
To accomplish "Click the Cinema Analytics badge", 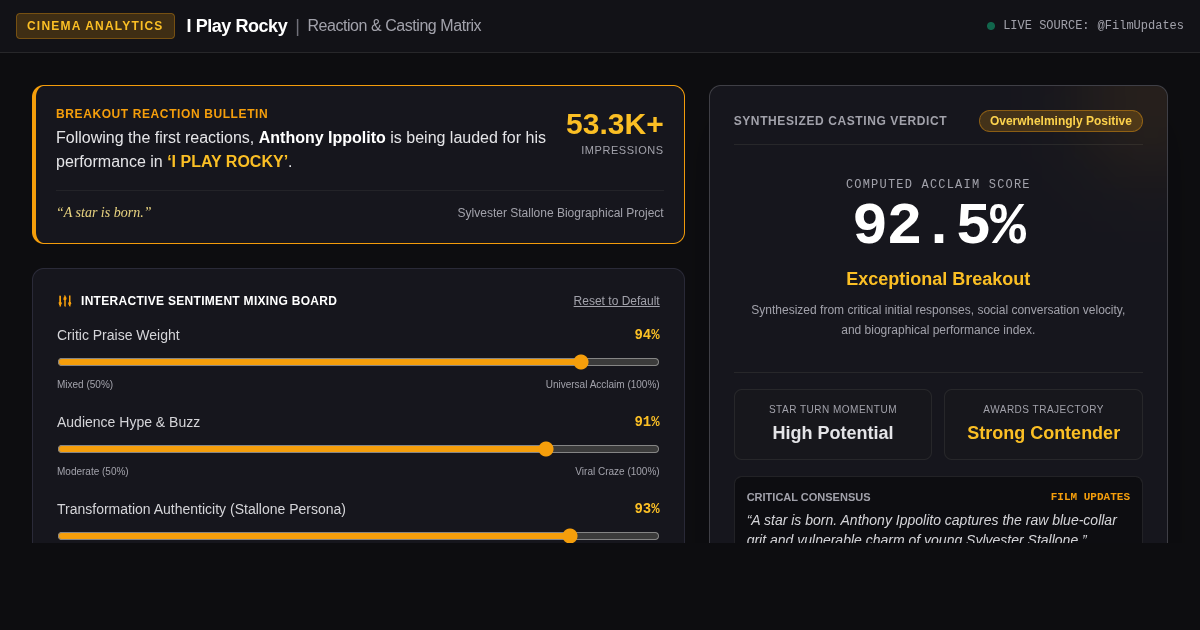I will point(95,26).
